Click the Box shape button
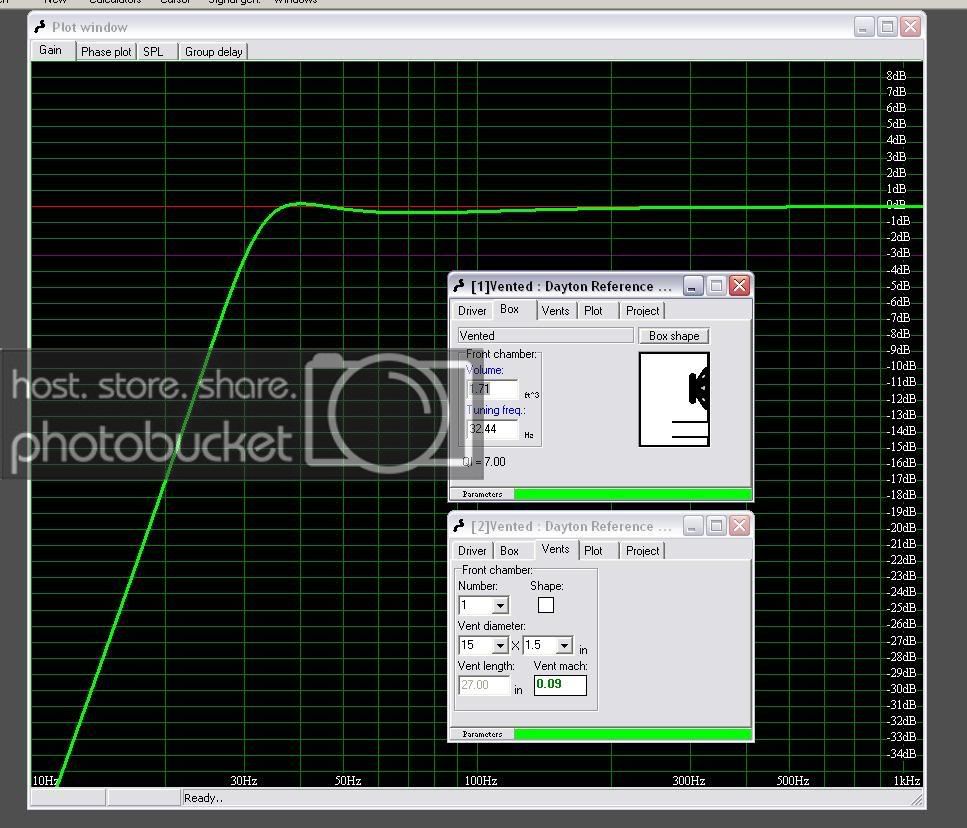 tap(674, 336)
